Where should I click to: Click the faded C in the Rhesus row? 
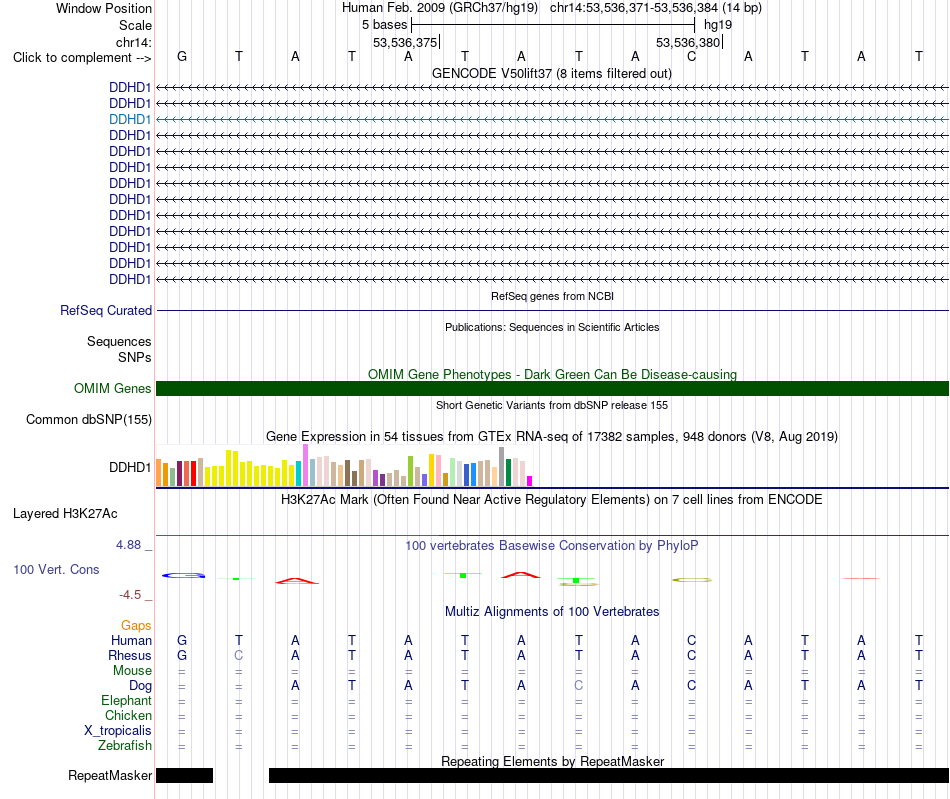point(239,655)
